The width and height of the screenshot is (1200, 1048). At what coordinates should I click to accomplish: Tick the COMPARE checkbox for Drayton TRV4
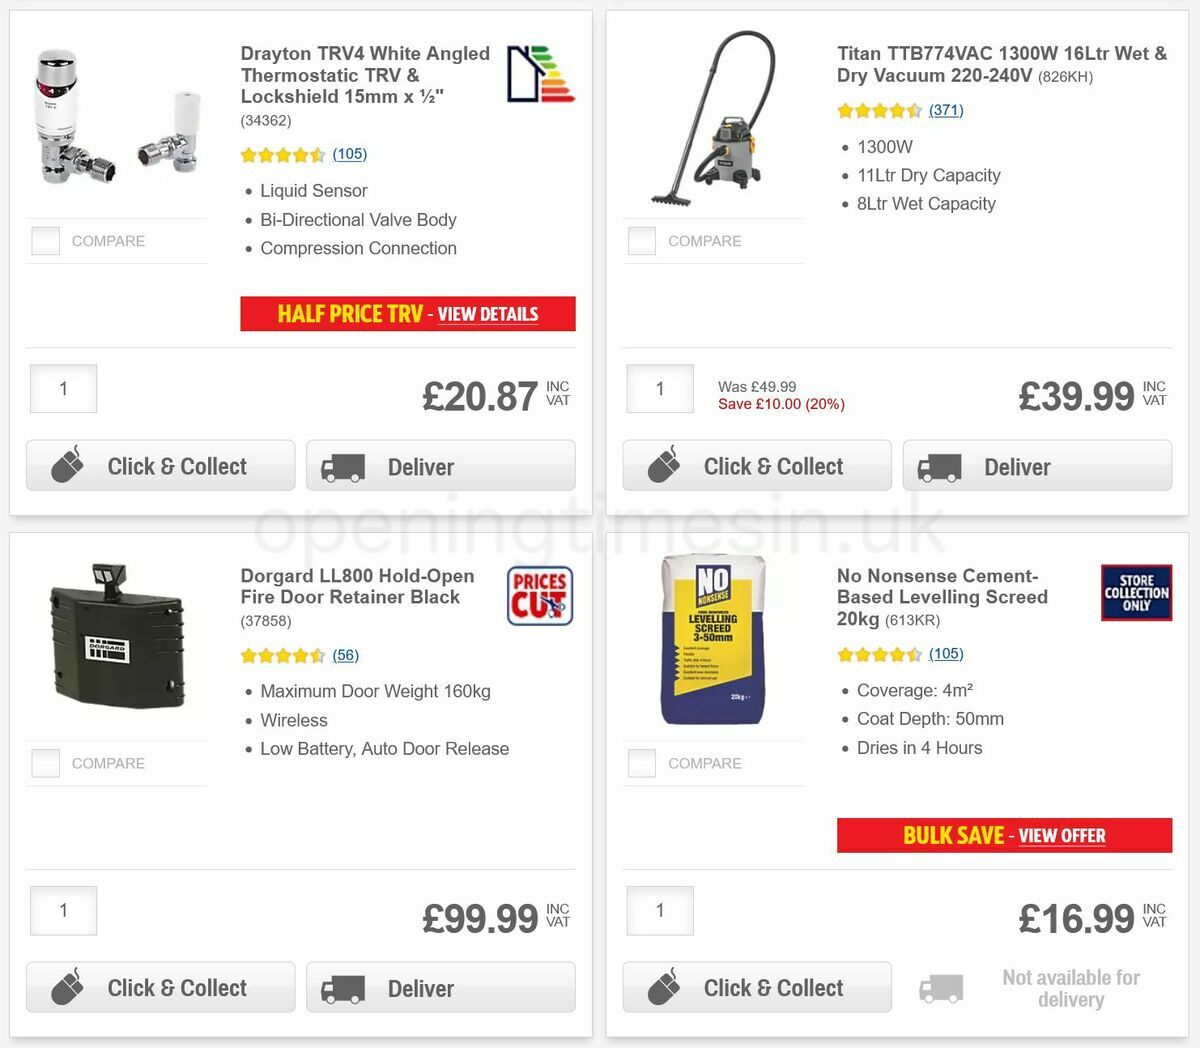(x=45, y=240)
